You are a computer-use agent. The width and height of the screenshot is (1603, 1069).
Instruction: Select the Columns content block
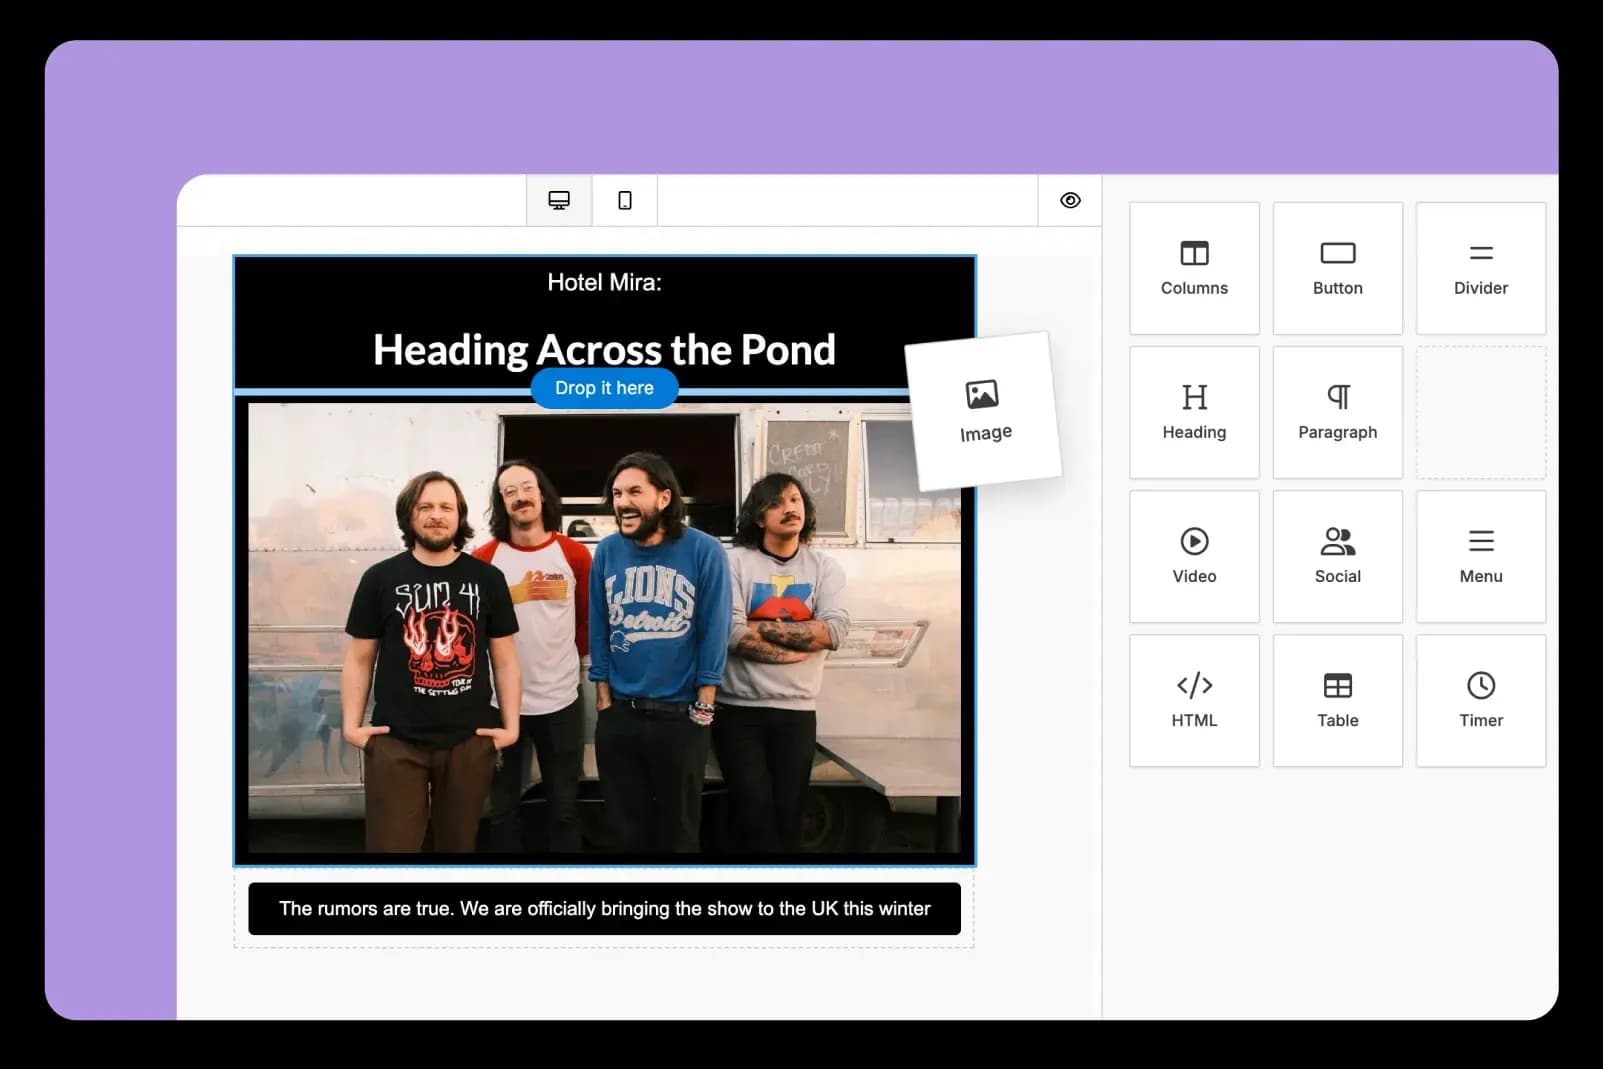click(x=1194, y=268)
